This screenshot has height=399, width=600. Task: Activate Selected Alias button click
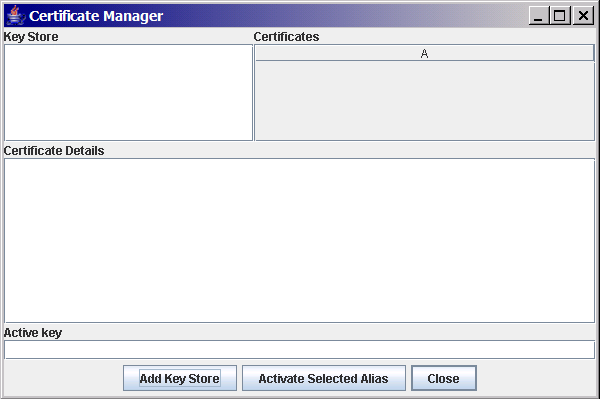point(324,378)
